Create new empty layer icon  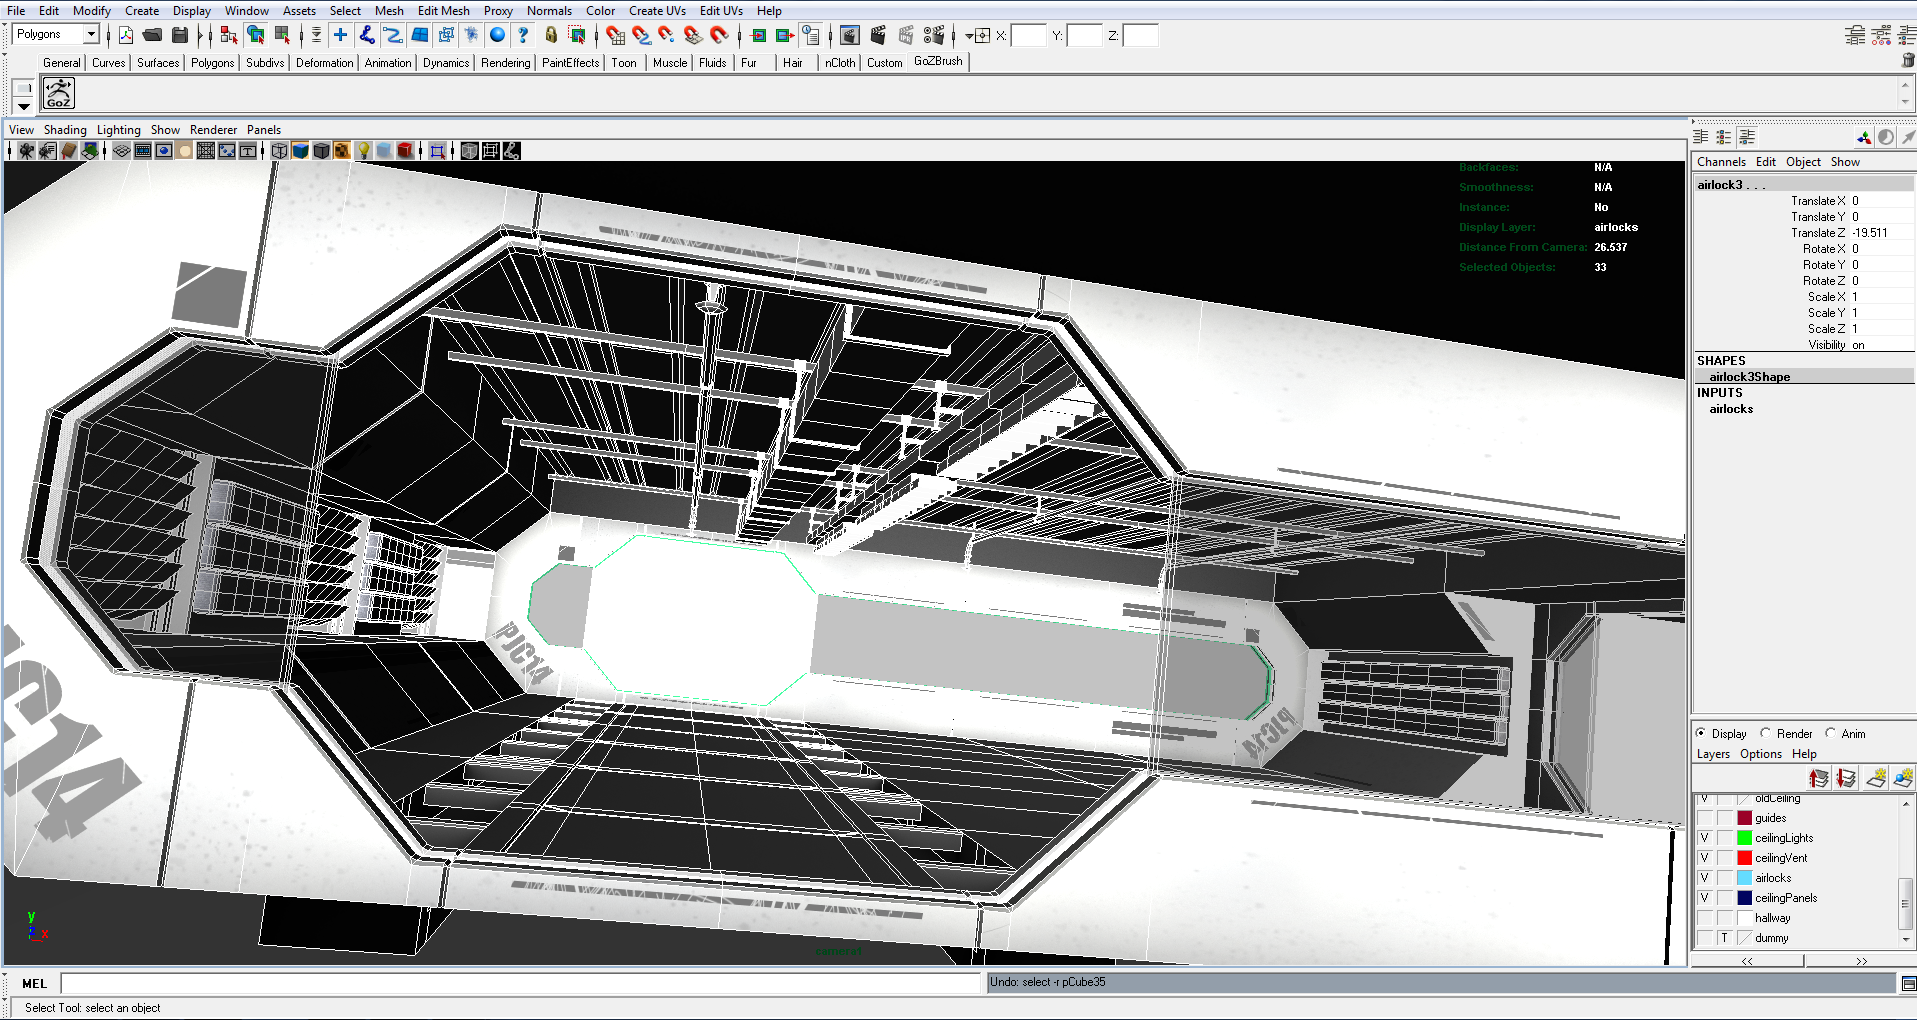point(1876,778)
